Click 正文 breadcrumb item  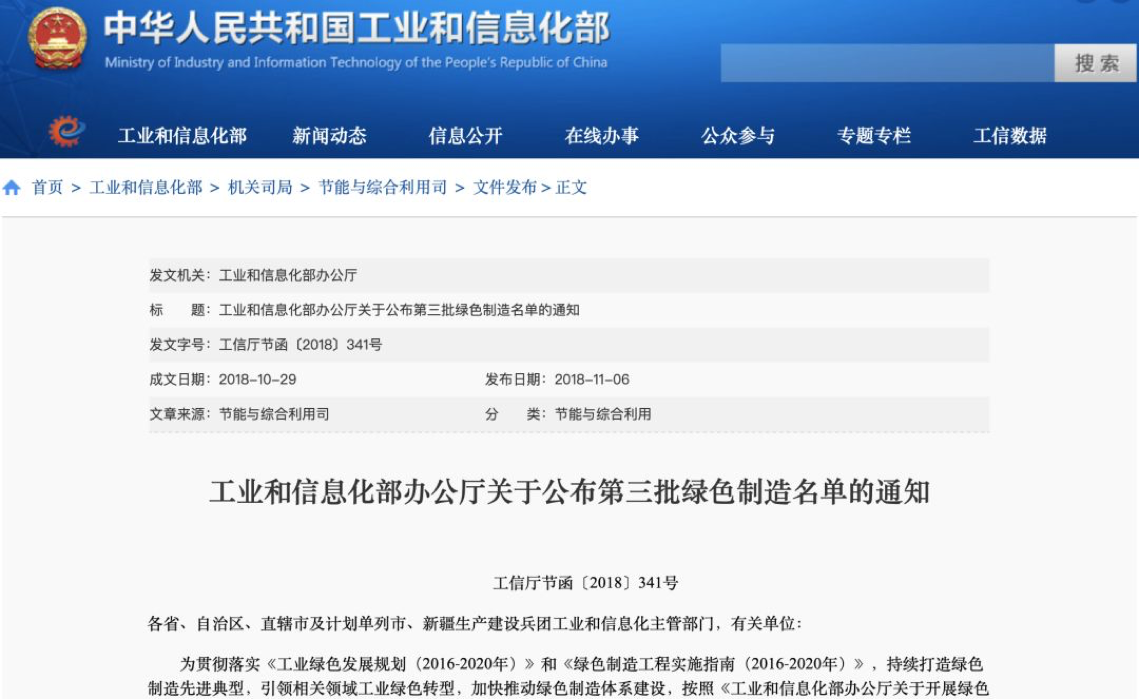pos(571,187)
